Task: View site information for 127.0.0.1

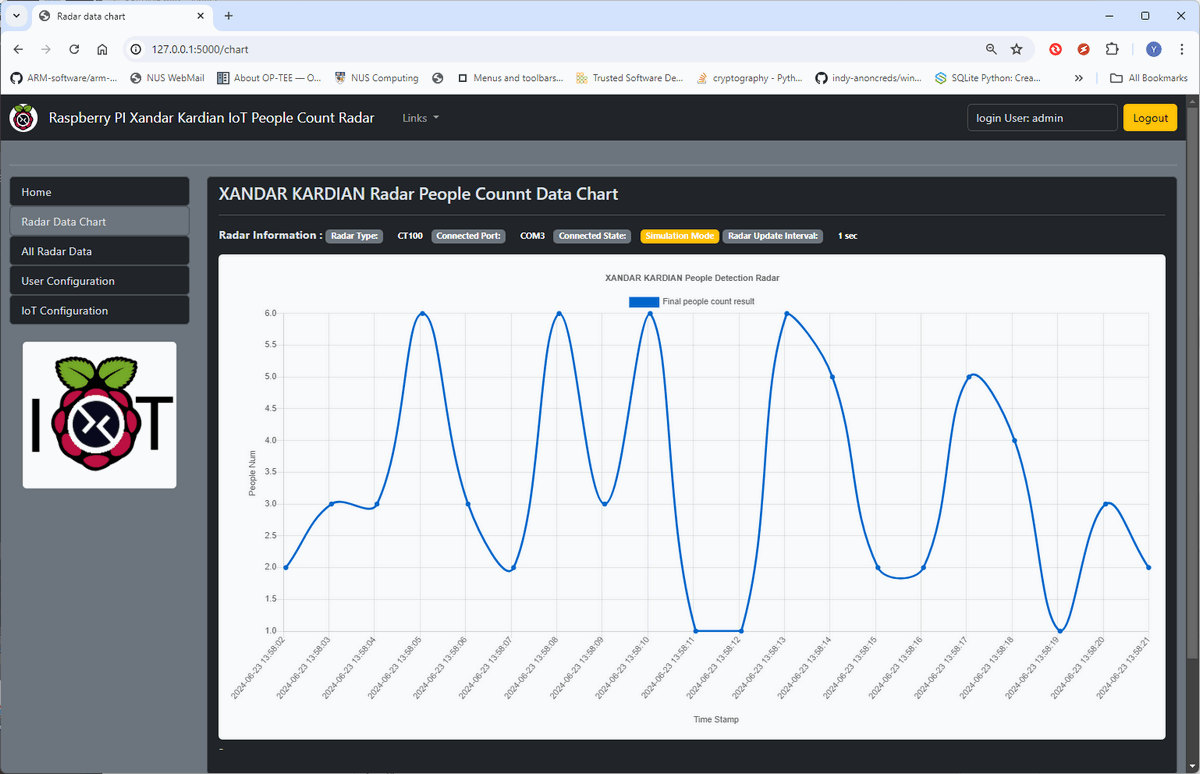Action: (136, 49)
